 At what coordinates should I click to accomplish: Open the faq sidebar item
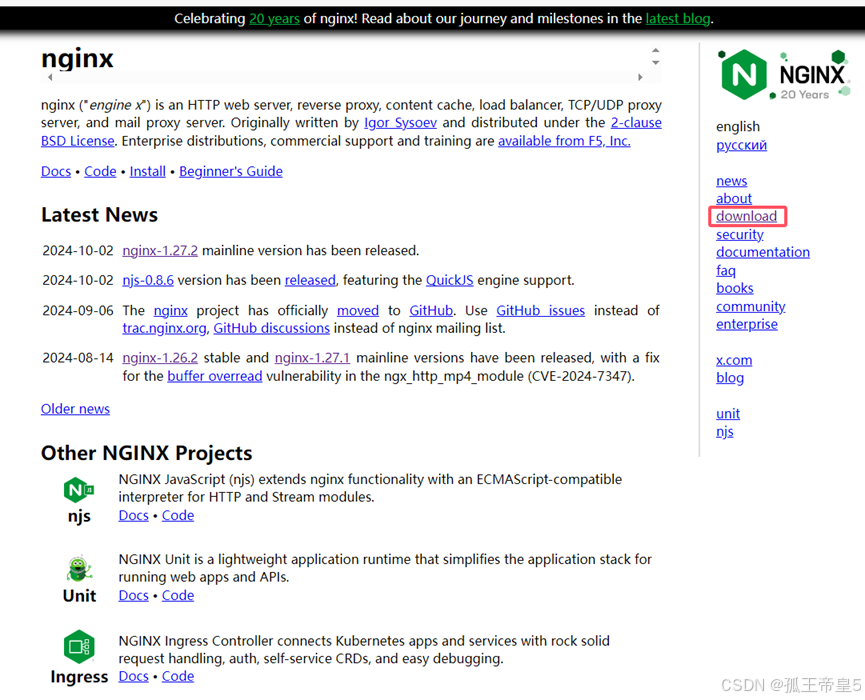click(725, 270)
